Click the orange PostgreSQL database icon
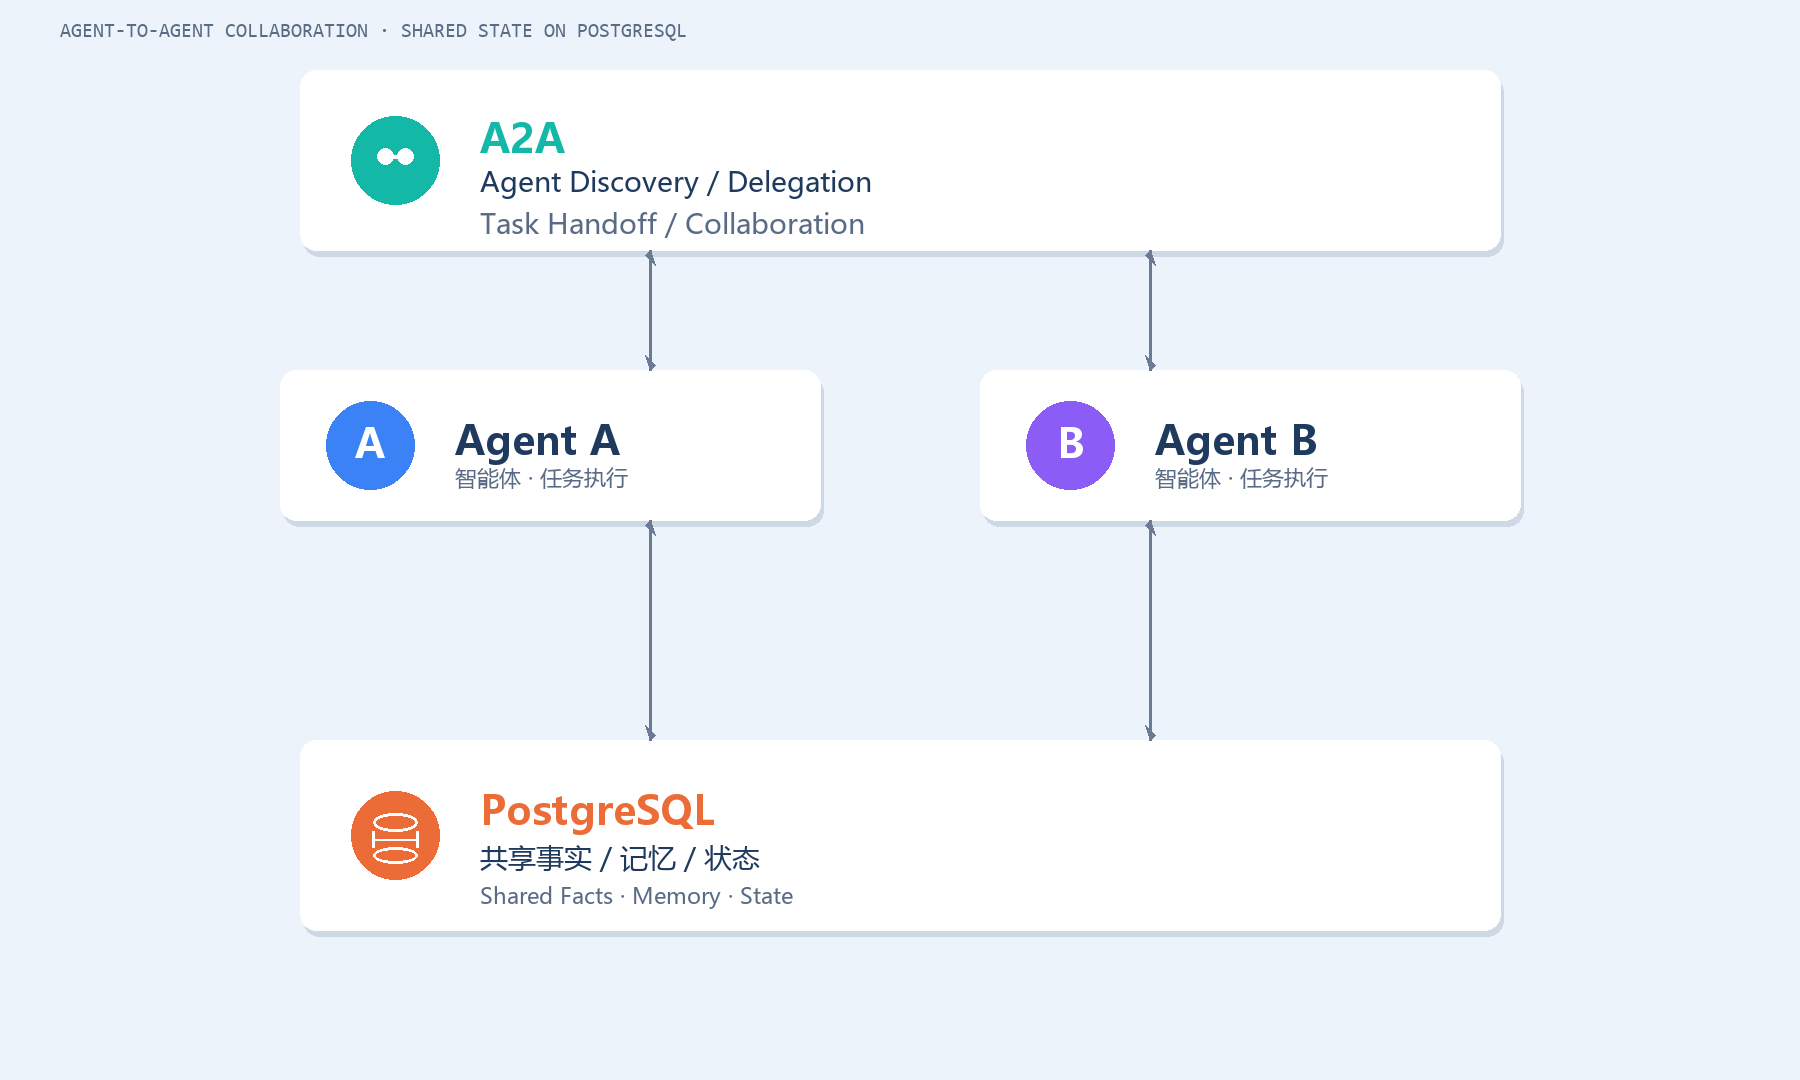This screenshot has width=1800, height=1080. [x=395, y=835]
